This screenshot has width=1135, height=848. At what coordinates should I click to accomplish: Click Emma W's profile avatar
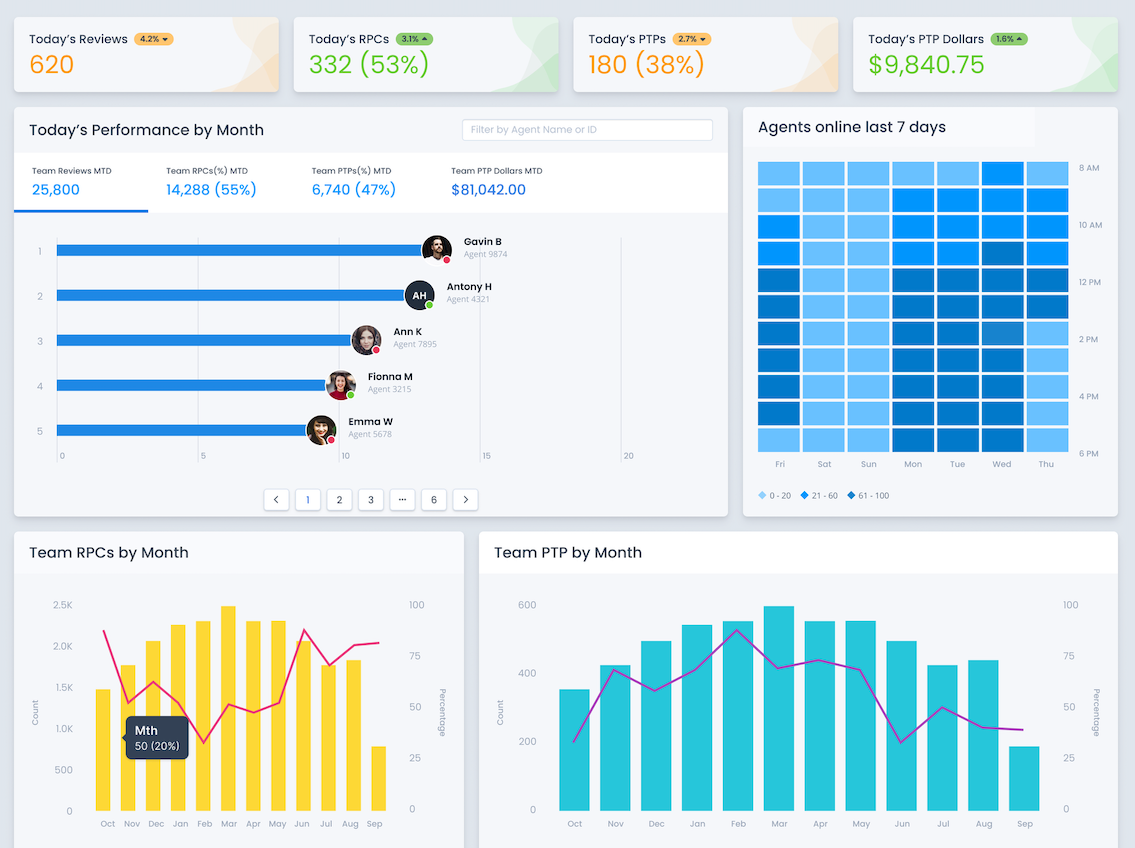click(322, 430)
